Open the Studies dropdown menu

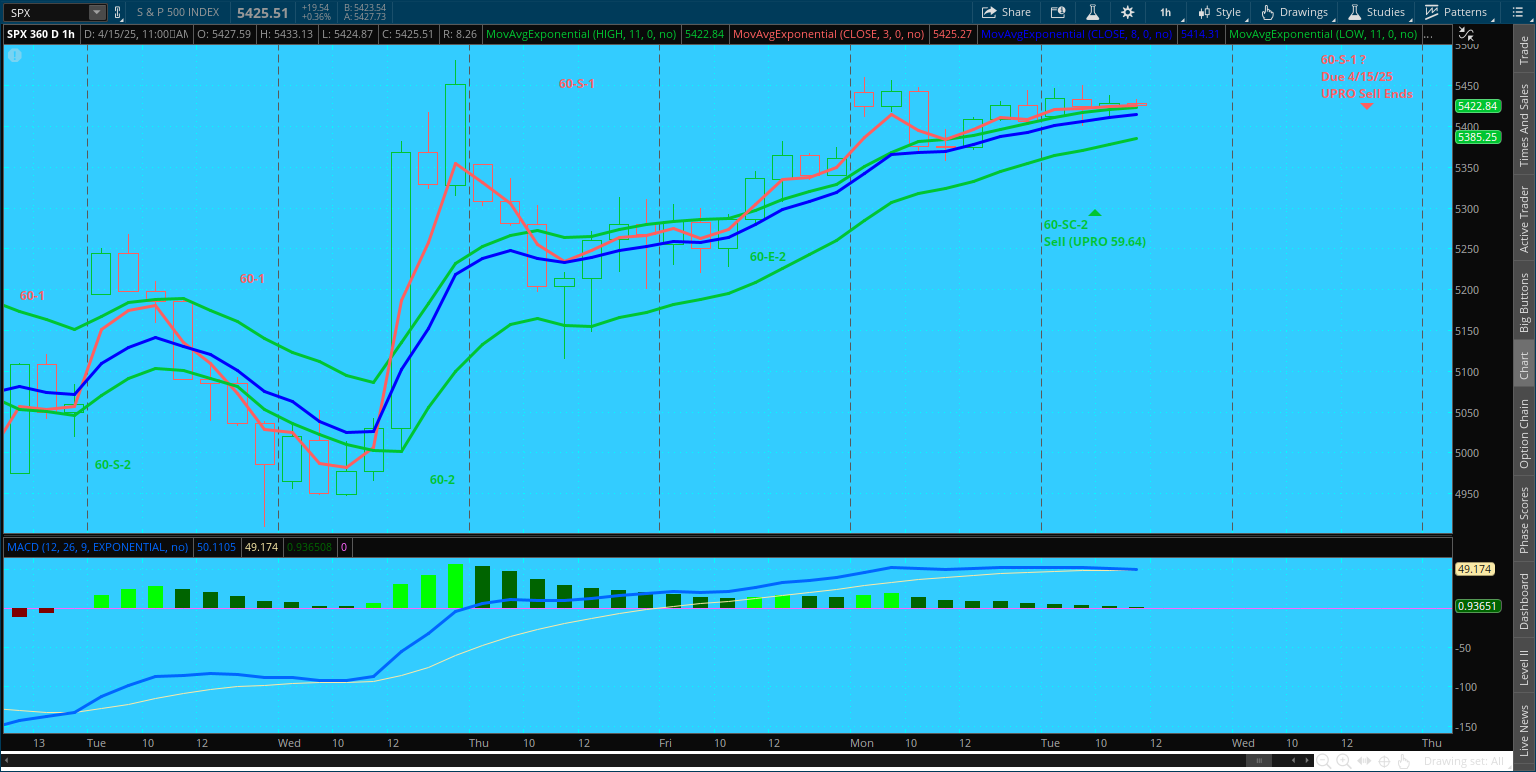tap(1377, 12)
